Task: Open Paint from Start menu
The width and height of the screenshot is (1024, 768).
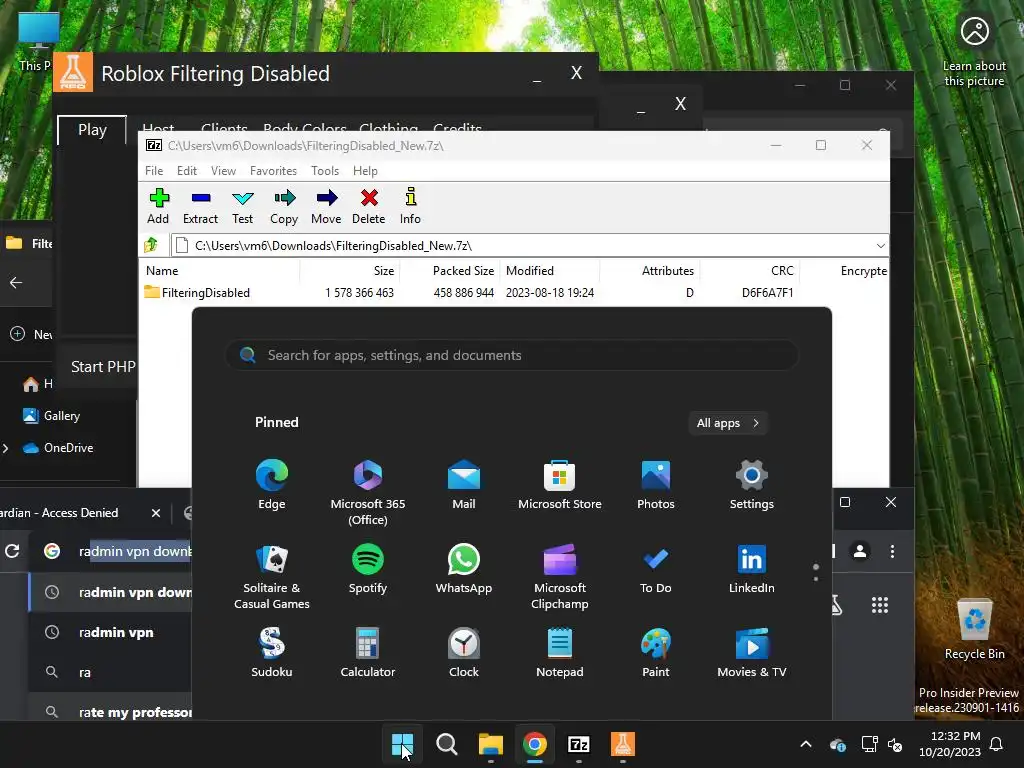Action: click(656, 652)
